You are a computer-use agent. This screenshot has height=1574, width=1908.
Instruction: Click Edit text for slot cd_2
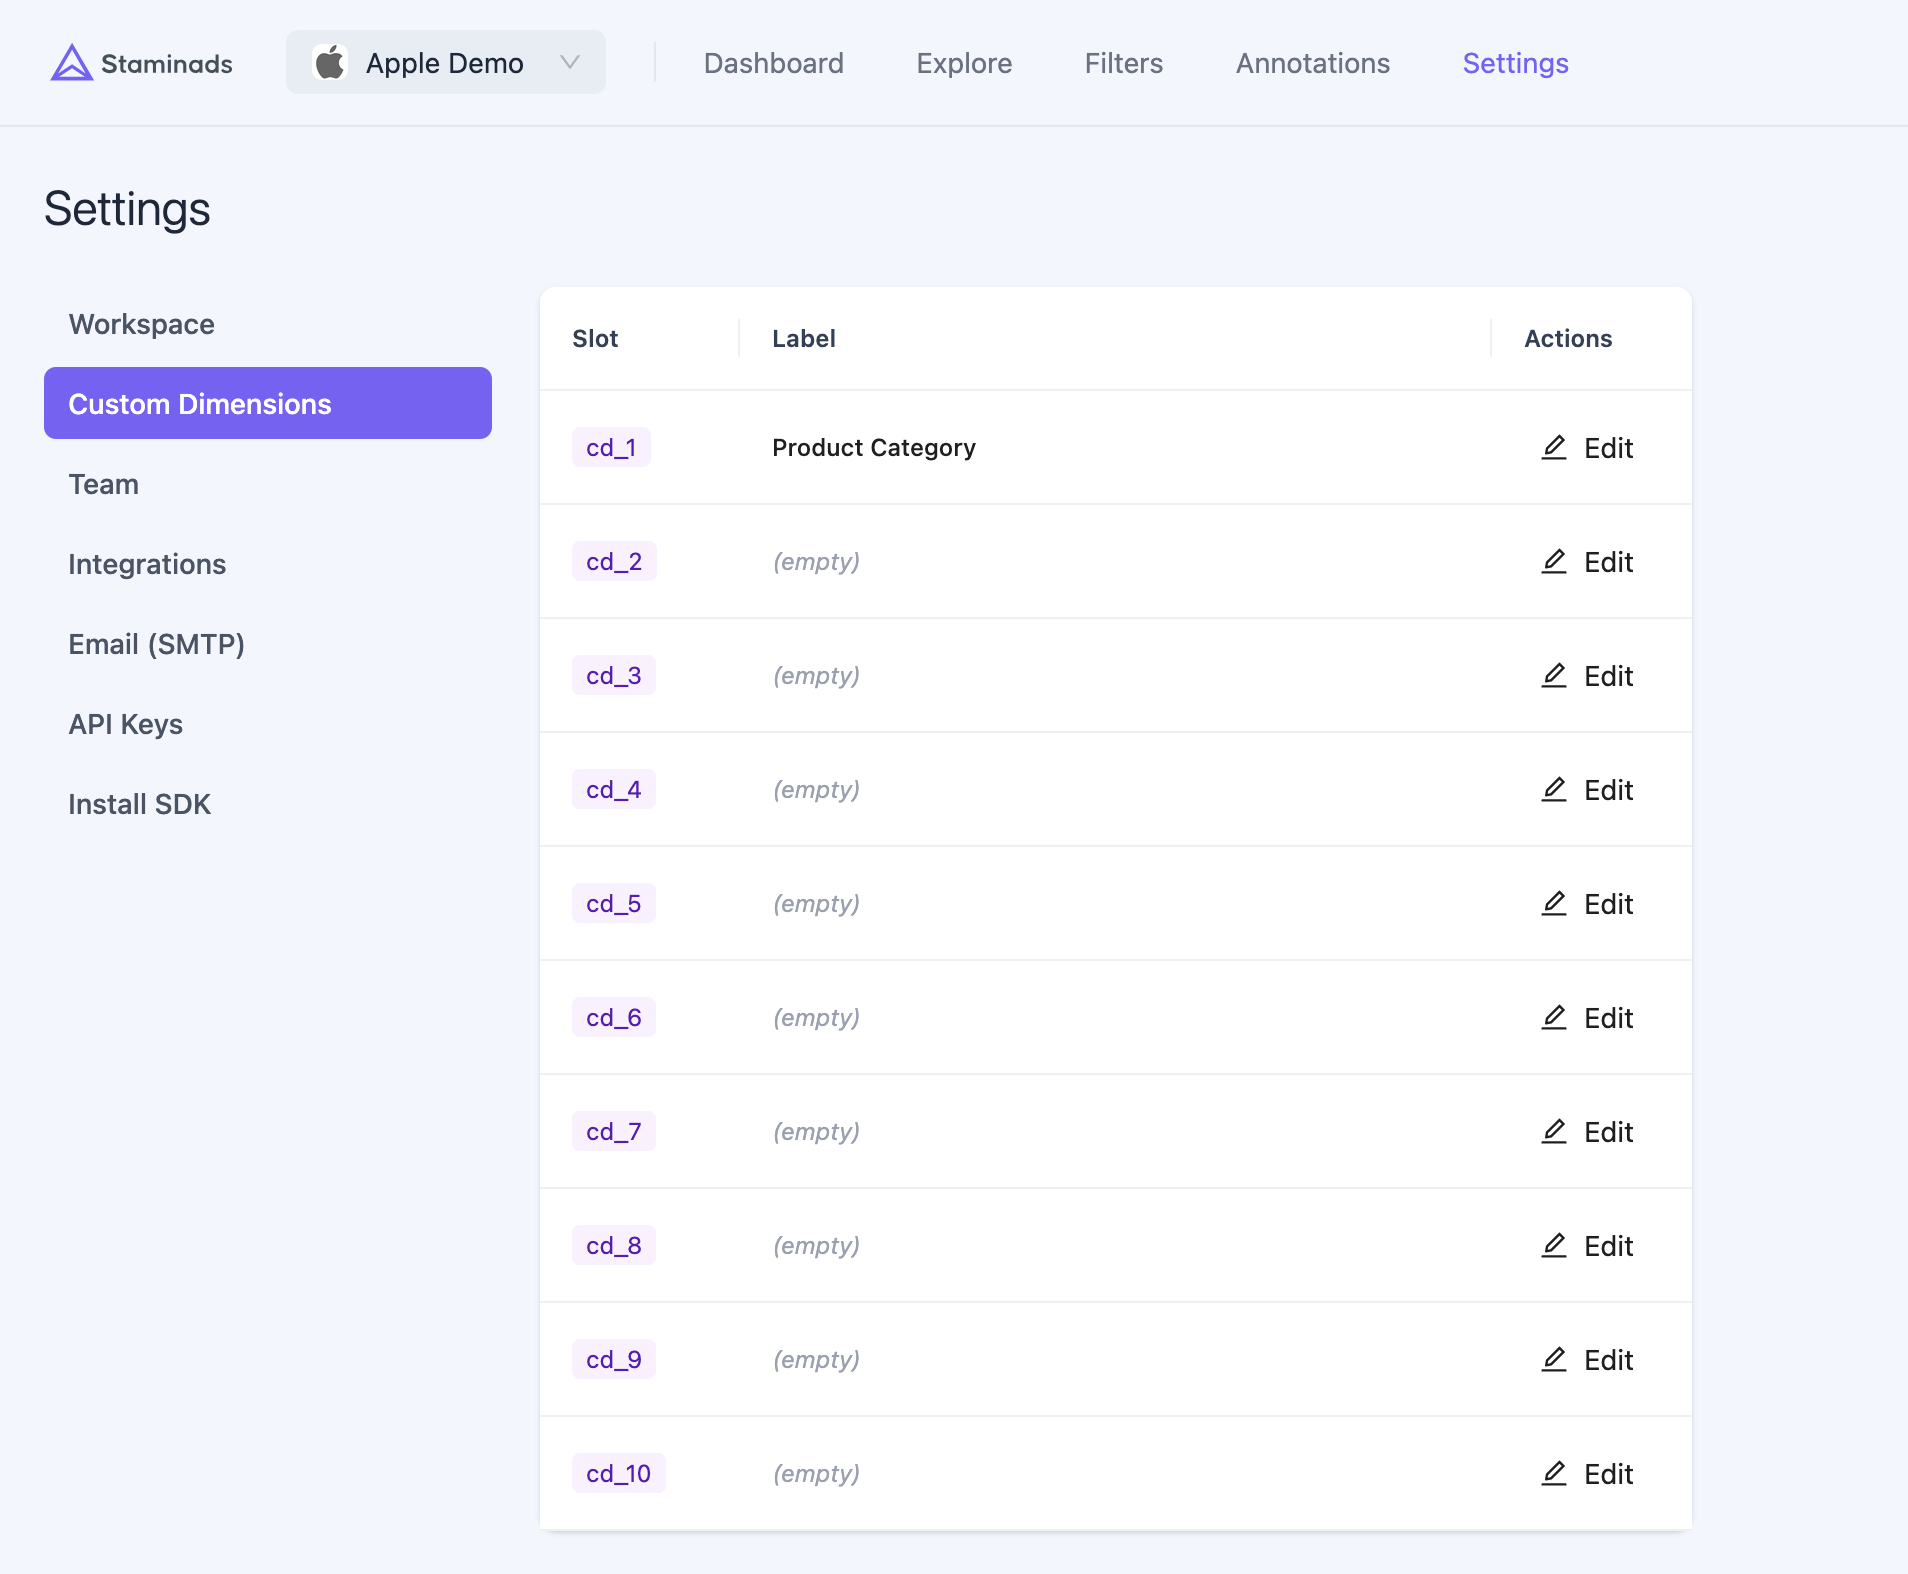[x=1608, y=562]
